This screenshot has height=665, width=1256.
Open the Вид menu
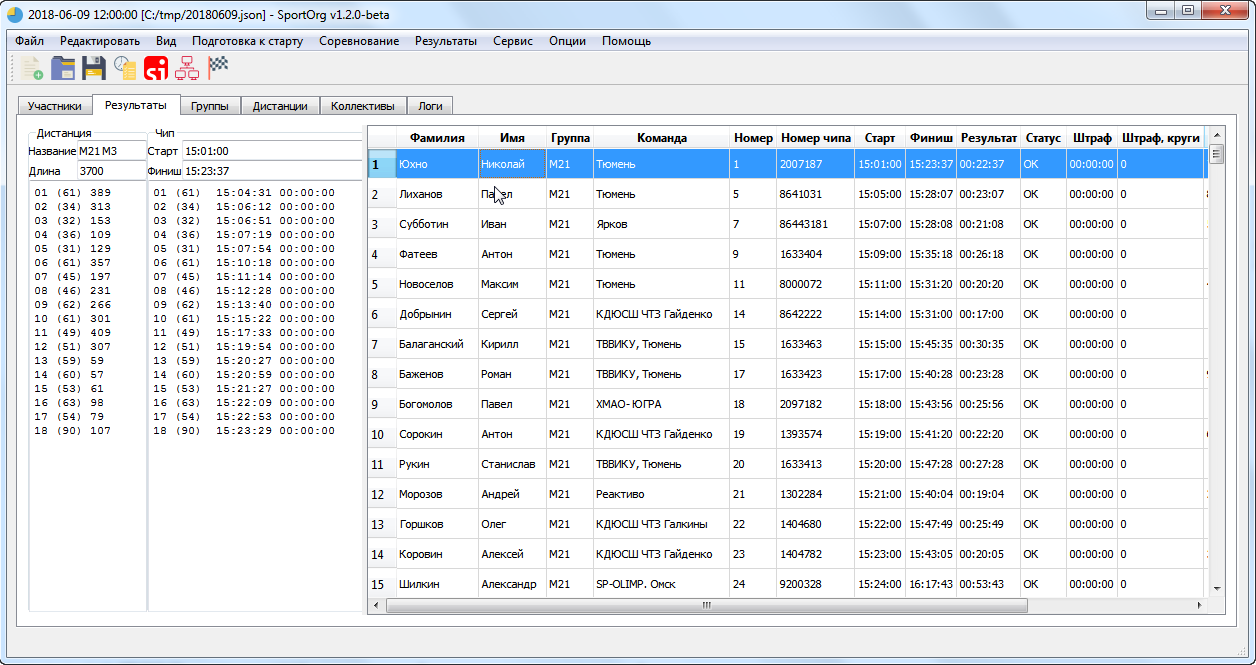pyautogui.click(x=166, y=41)
